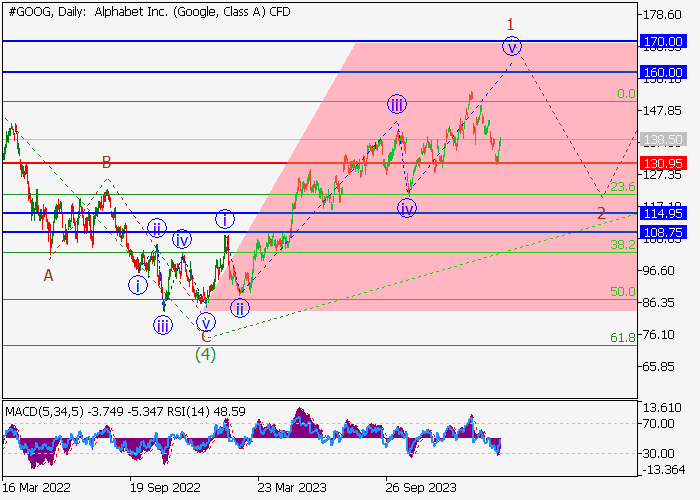
Task: Click the corrective wave B label
Action: tap(106, 162)
